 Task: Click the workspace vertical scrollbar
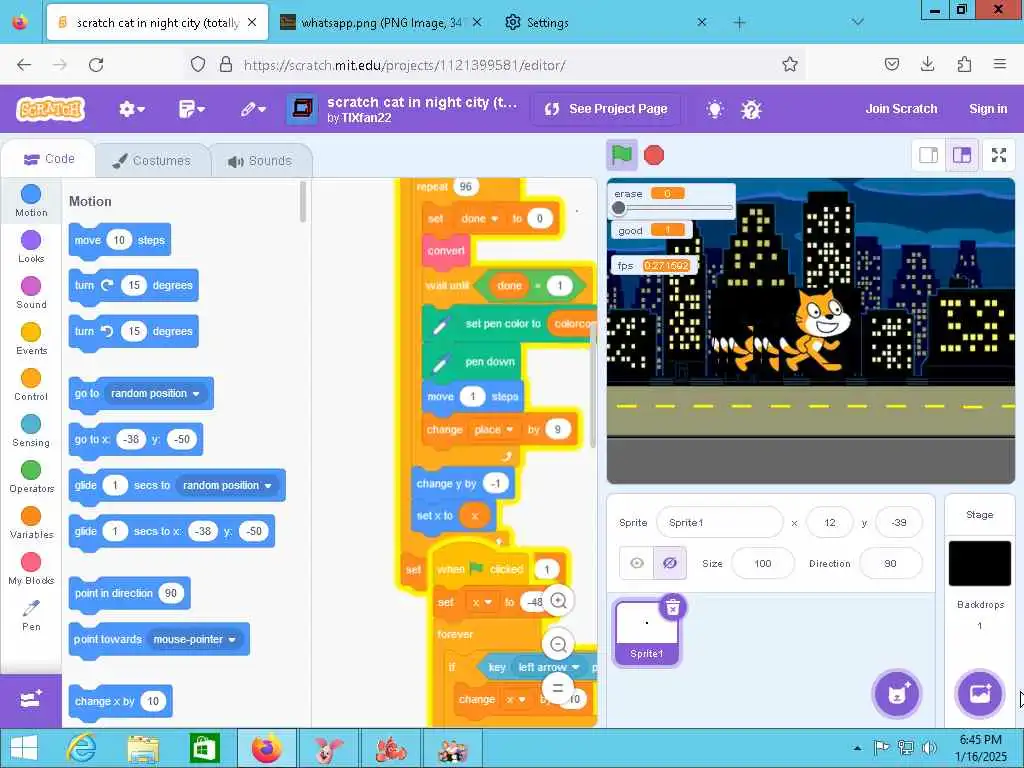point(593,387)
